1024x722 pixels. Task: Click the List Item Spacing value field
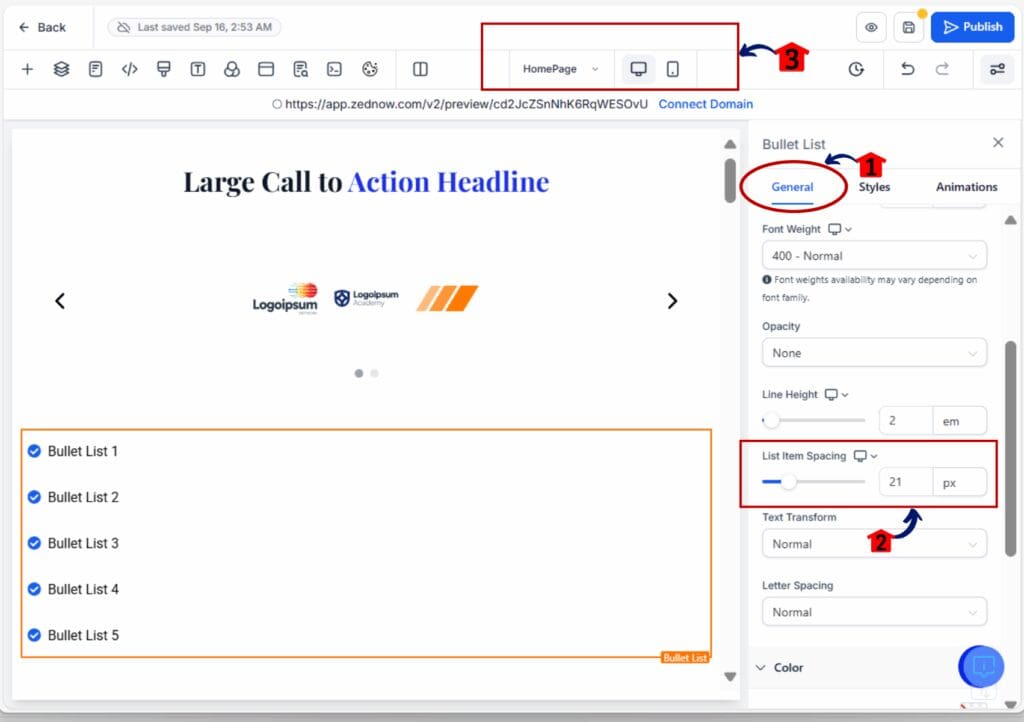(x=905, y=482)
